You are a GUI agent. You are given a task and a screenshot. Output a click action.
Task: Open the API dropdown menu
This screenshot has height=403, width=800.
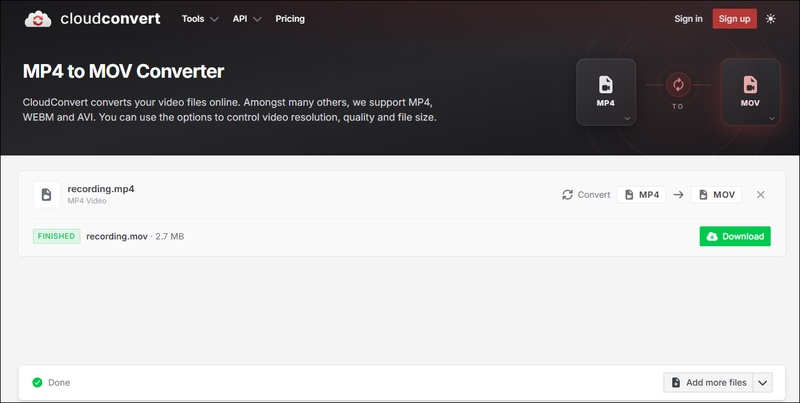coord(247,19)
